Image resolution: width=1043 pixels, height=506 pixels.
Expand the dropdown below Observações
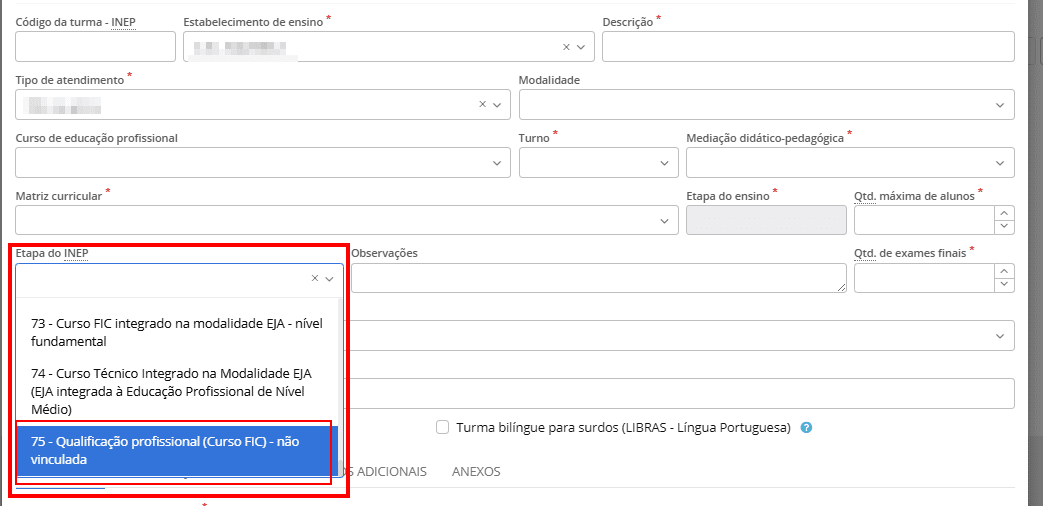(1000, 336)
